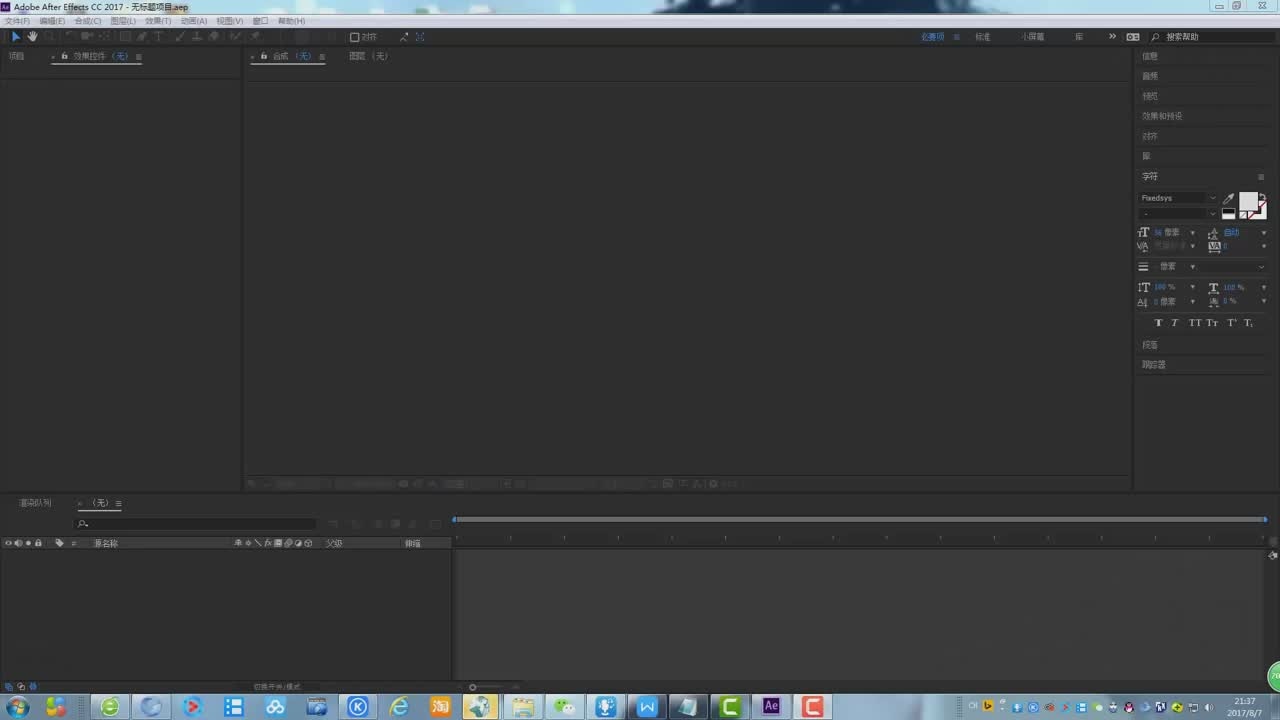Toggle the All Caps (TT) style

pos(1195,323)
